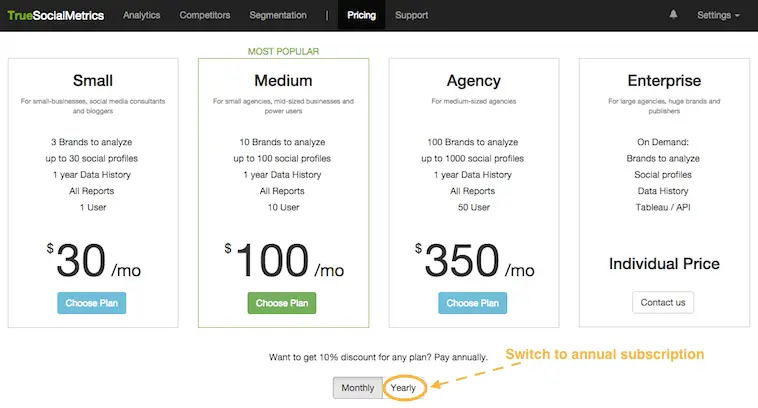Screen dimensions: 758x408
Task: Go to the Competitors page
Action: coord(205,15)
